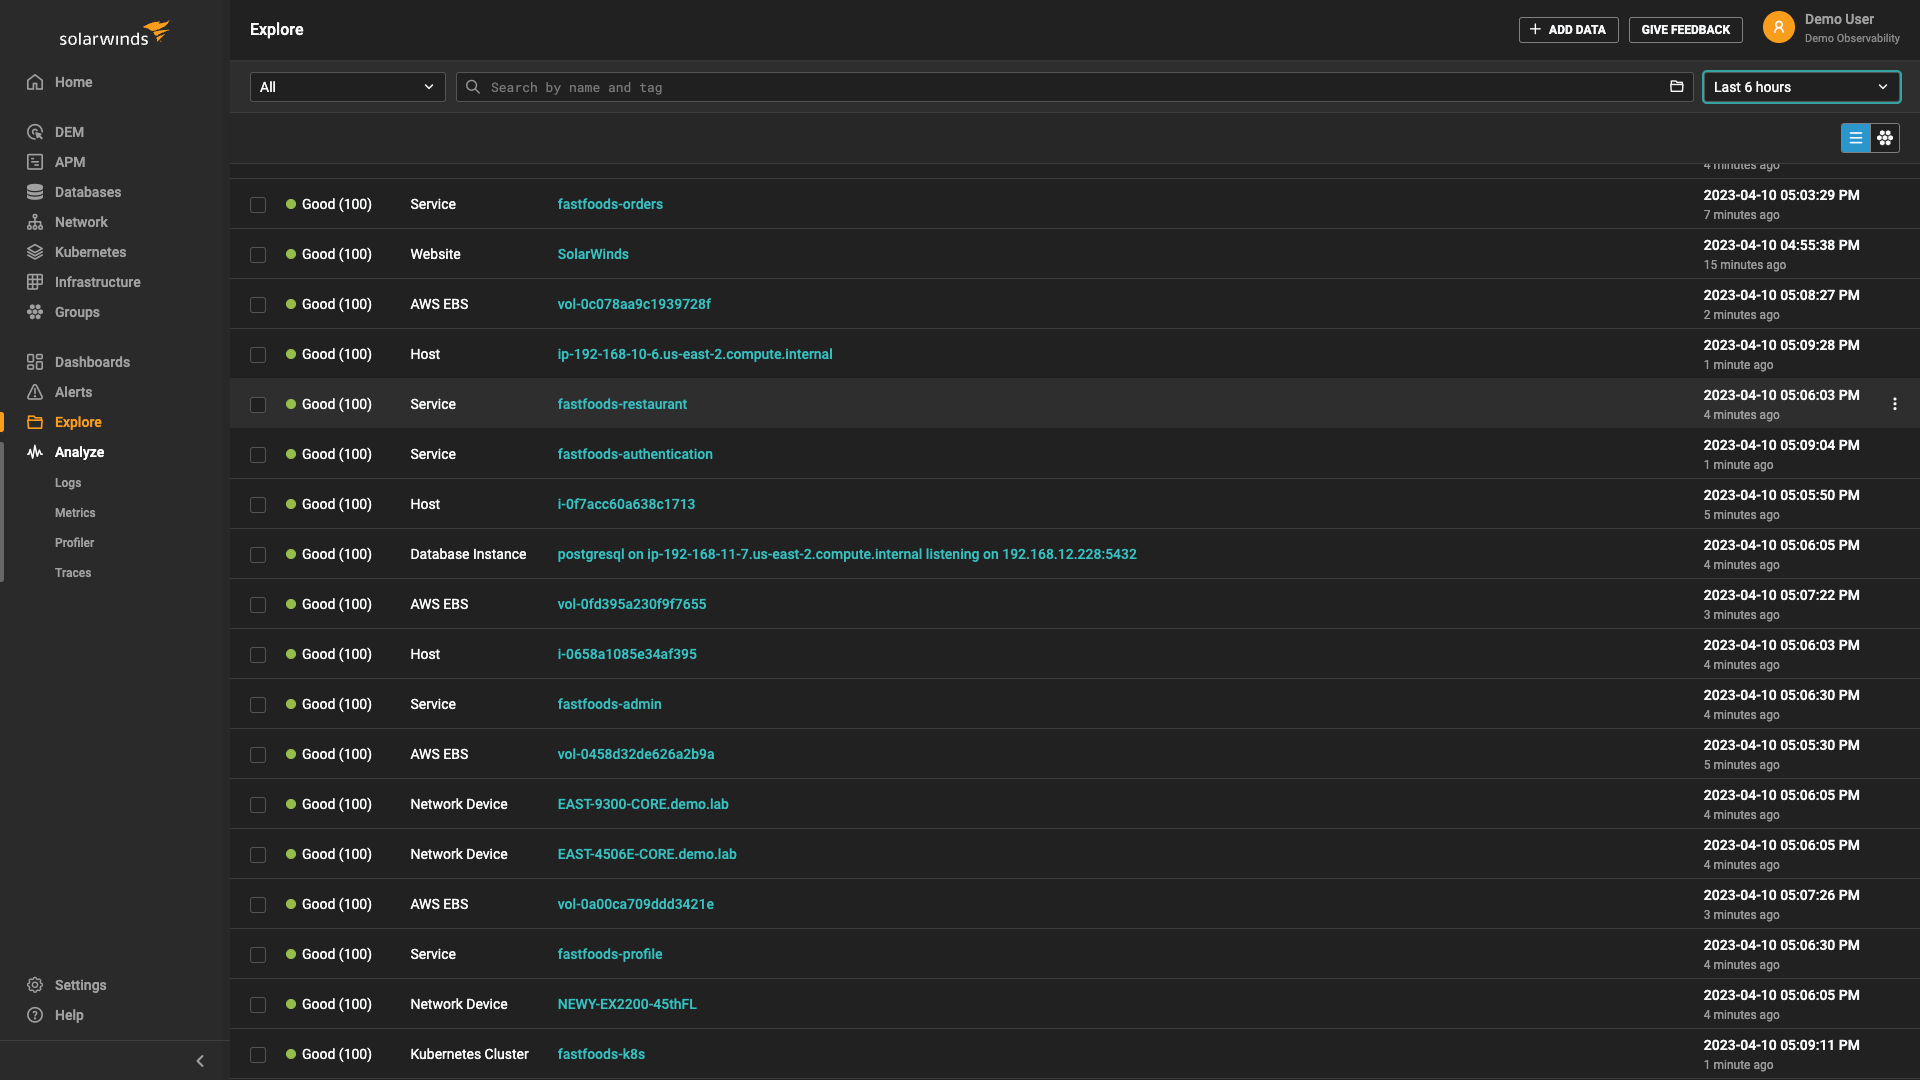Open the three-dot menu for fastfoods-restaurant
1920x1080 pixels.
tap(1894, 404)
